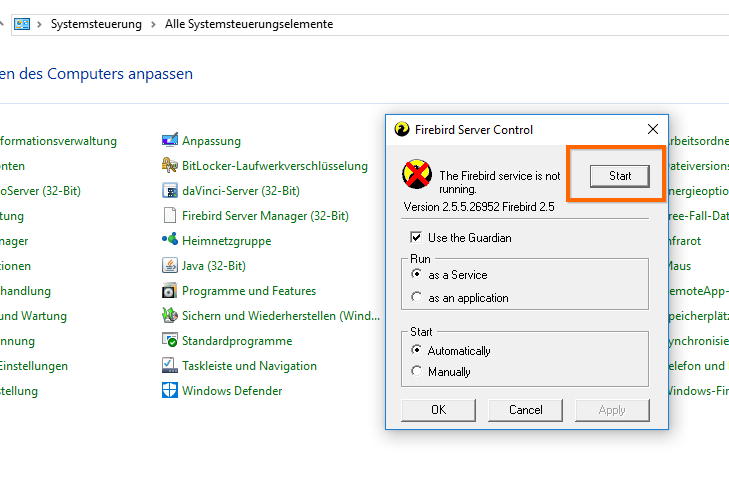Click the Heimnetzgruppe icon
Screen dimensions: 729x493
pos(170,240)
